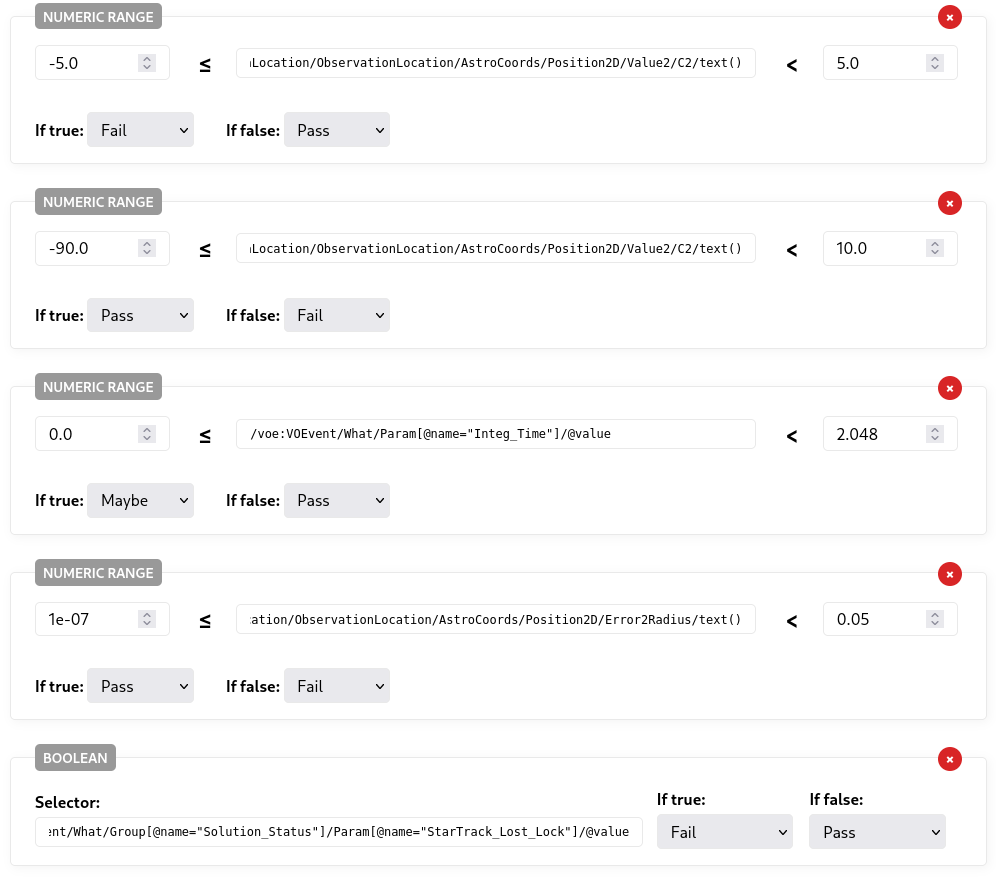Viewport: 996px width, 878px height.
Task: Click the stepper on the 0.0 lower bound
Action: coord(147,434)
